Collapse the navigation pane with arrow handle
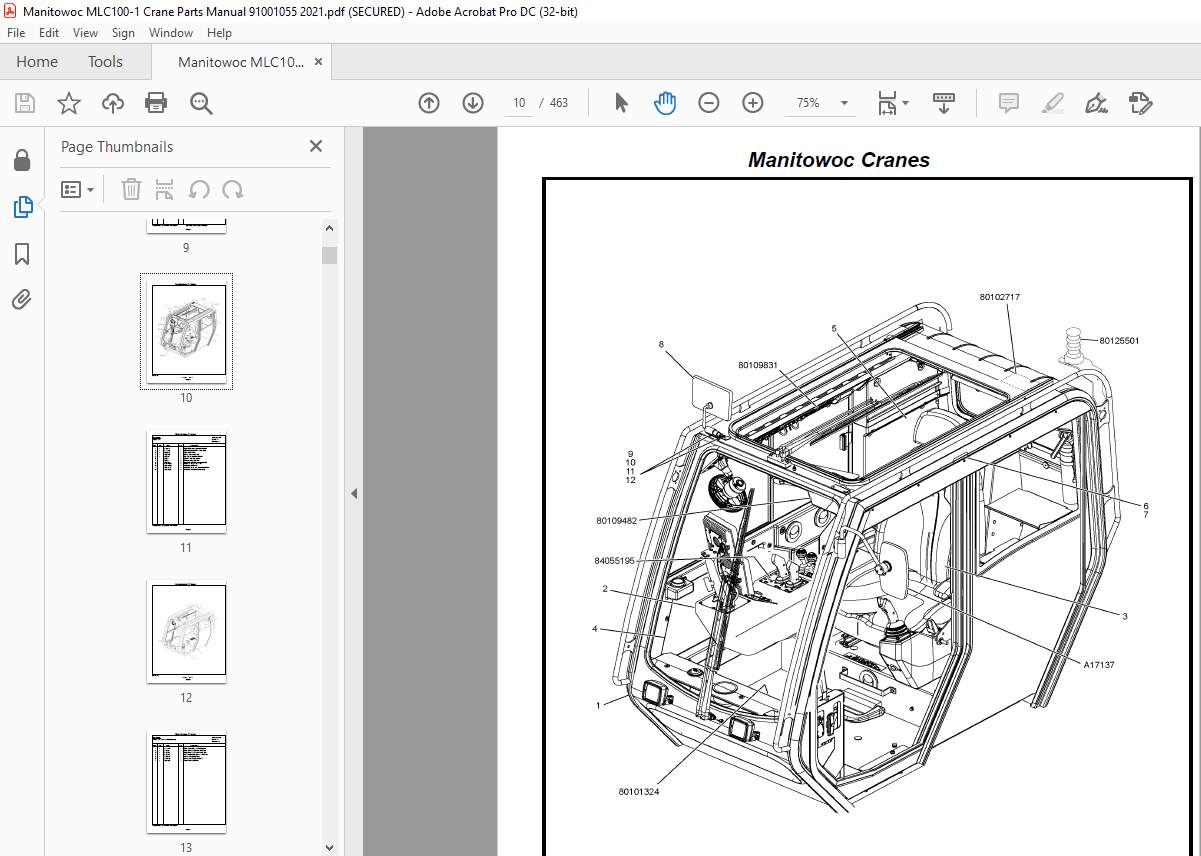The width and height of the screenshot is (1201, 856). 354,493
